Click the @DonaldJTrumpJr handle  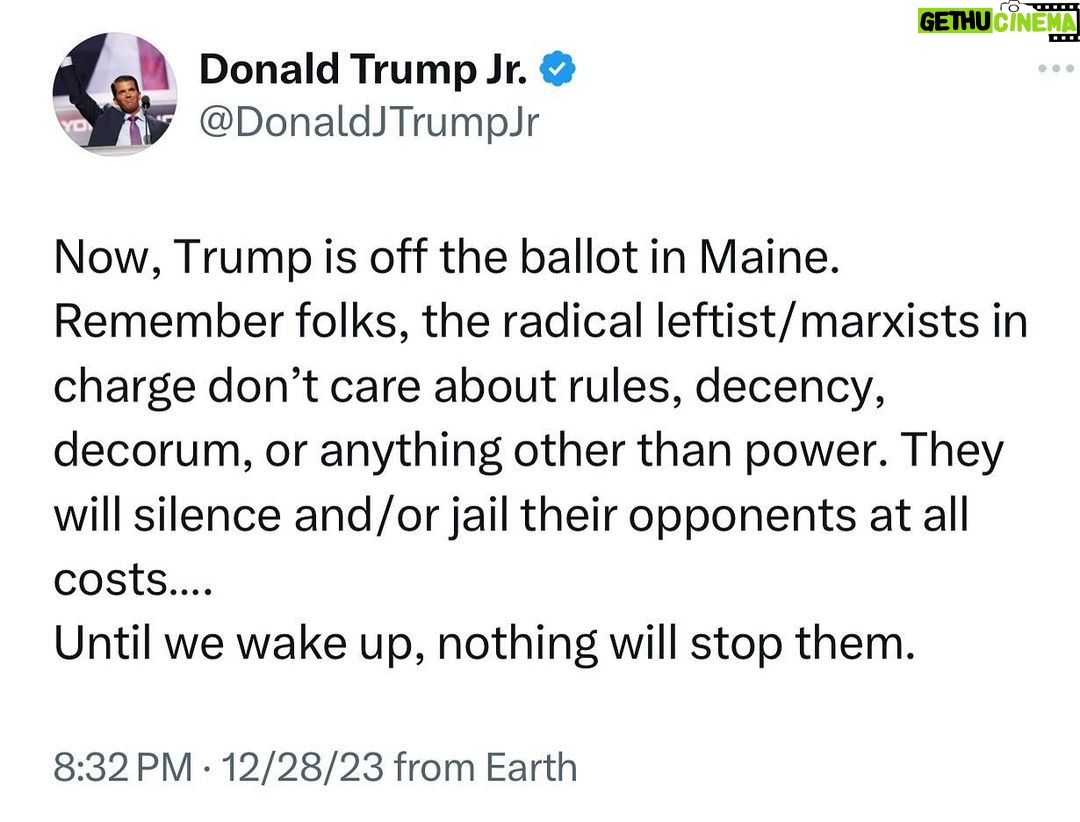[x=368, y=123]
